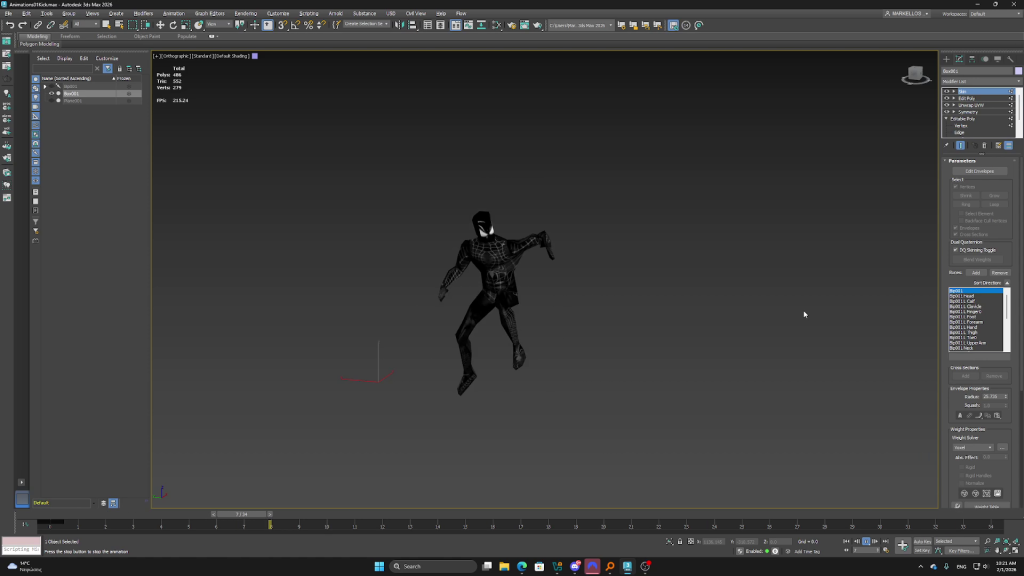The width and height of the screenshot is (1024, 576).
Task: Click the Zoom magnifier viewport navigation icon
Action: tap(987, 541)
